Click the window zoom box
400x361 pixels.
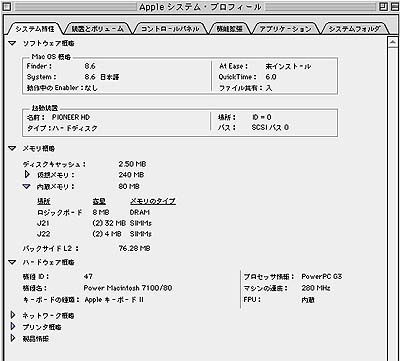[x=384, y=7]
